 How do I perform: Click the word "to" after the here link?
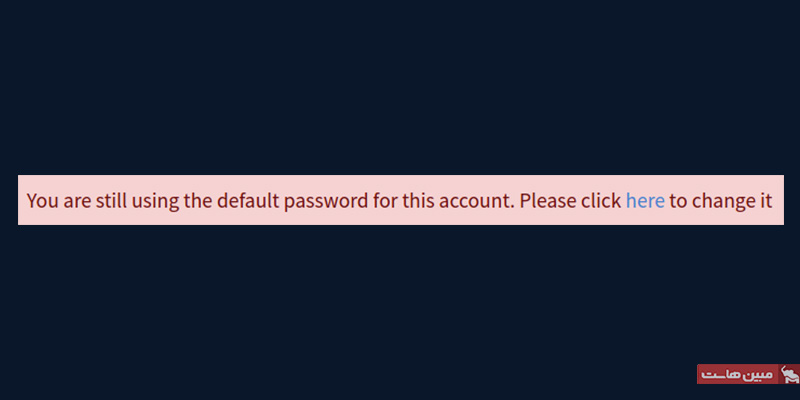pos(678,202)
